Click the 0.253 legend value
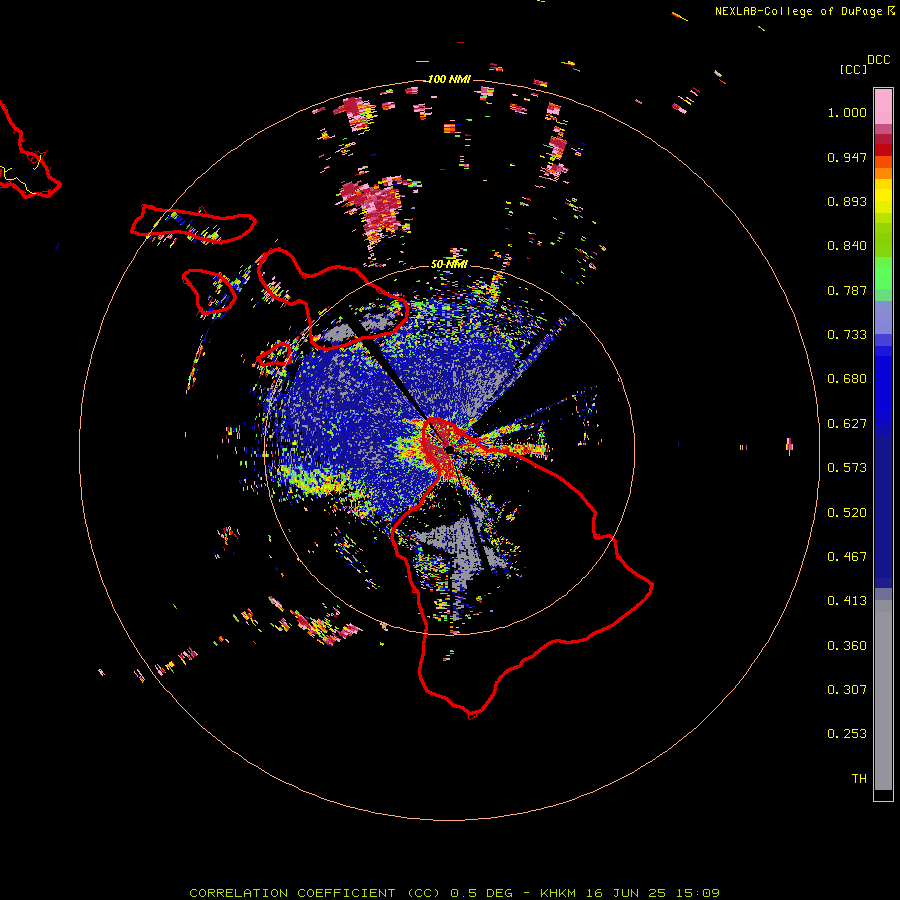 coord(847,734)
